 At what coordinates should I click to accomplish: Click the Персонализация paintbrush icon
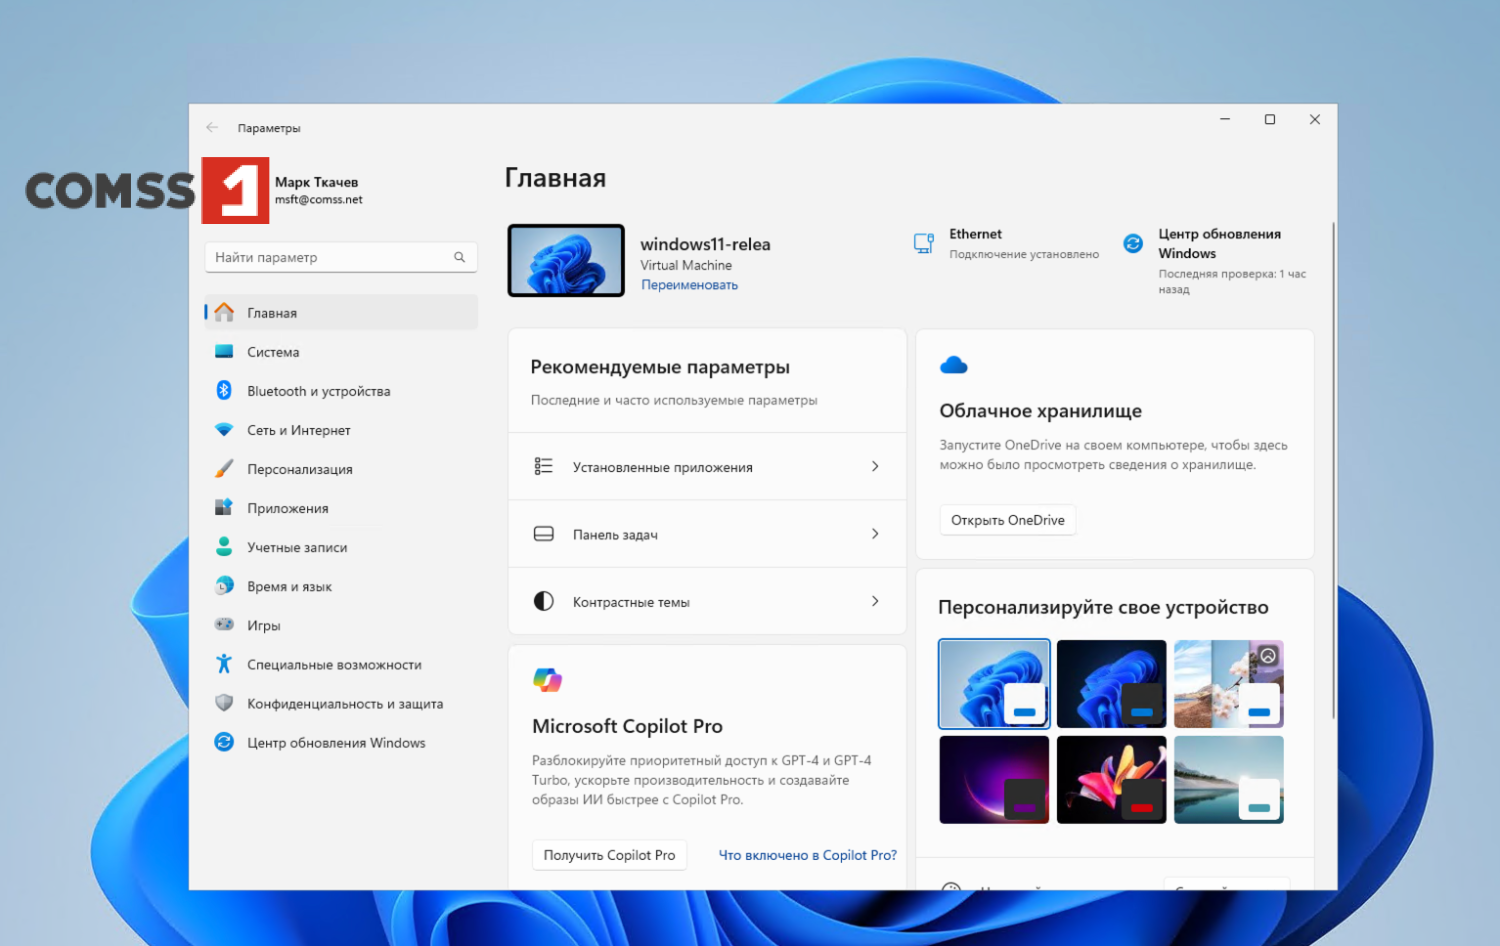point(224,468)
